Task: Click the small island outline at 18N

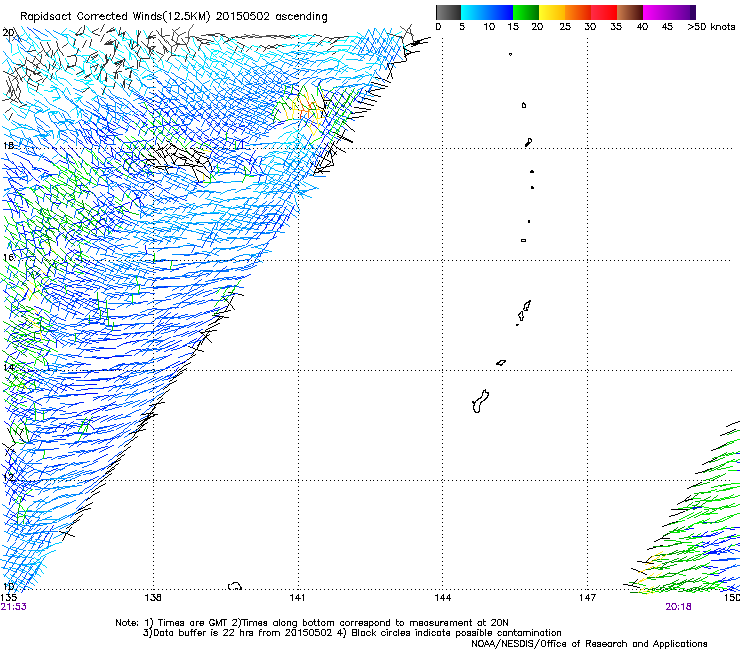Action: (x=529, y=142)
